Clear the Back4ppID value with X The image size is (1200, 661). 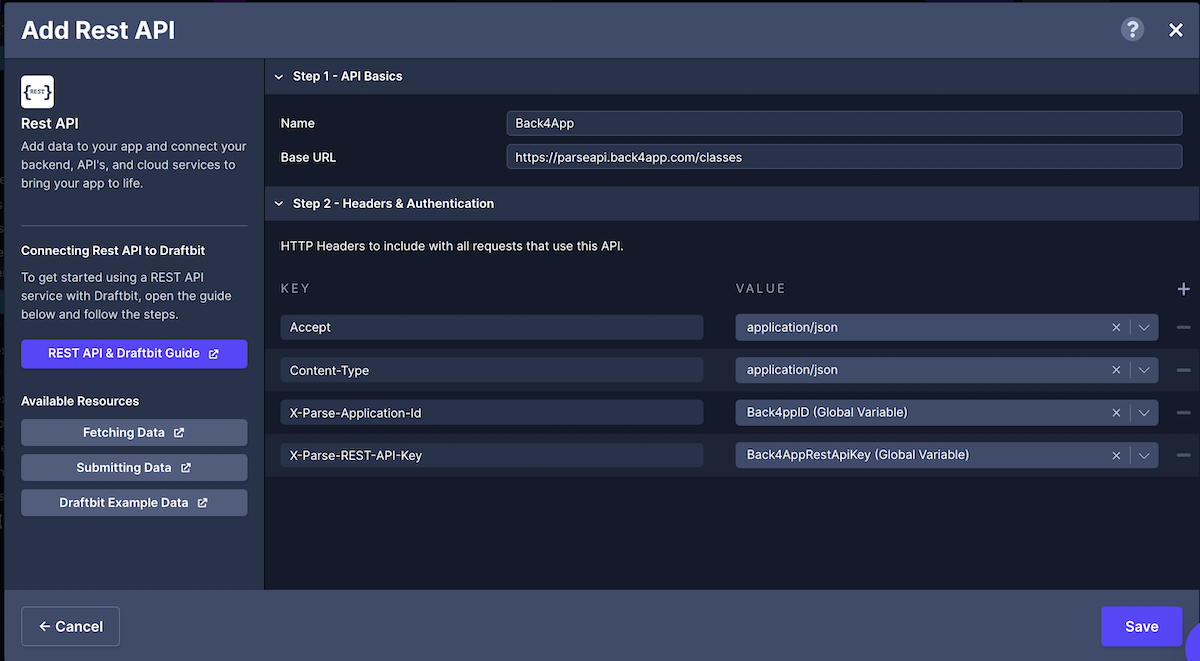[x=1116, y=412]
